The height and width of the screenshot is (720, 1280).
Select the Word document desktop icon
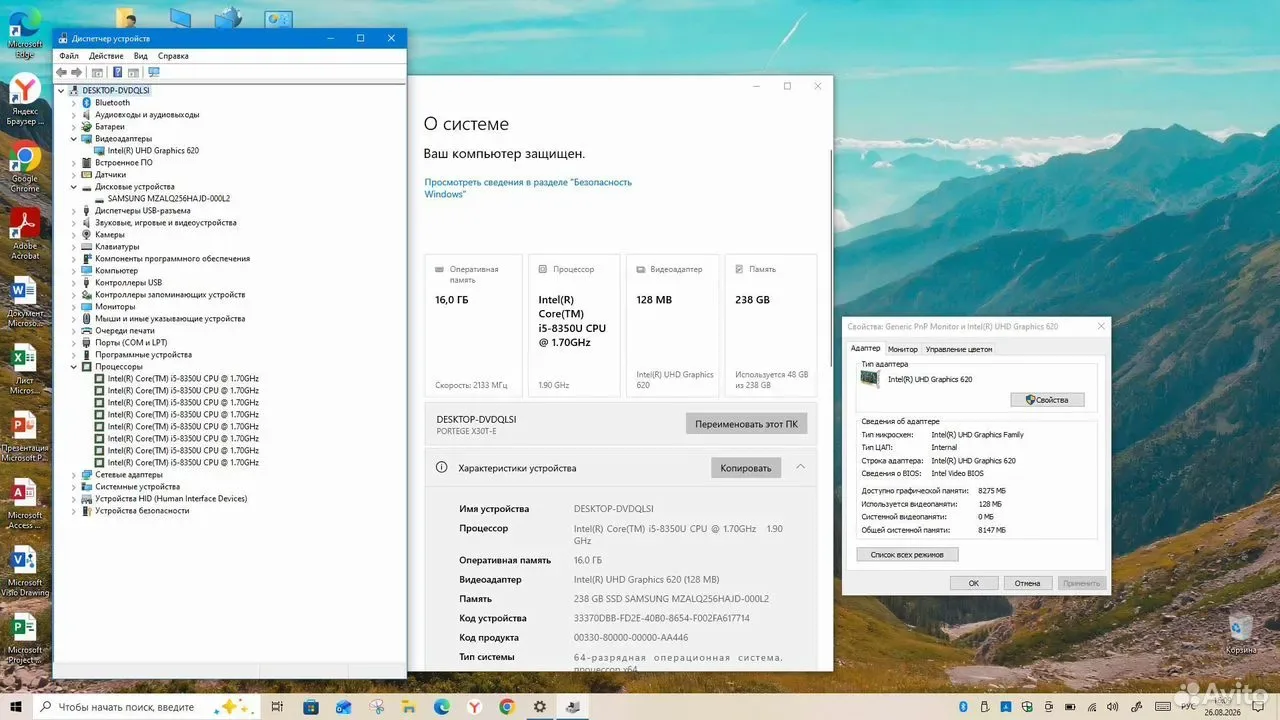[25, 302]
